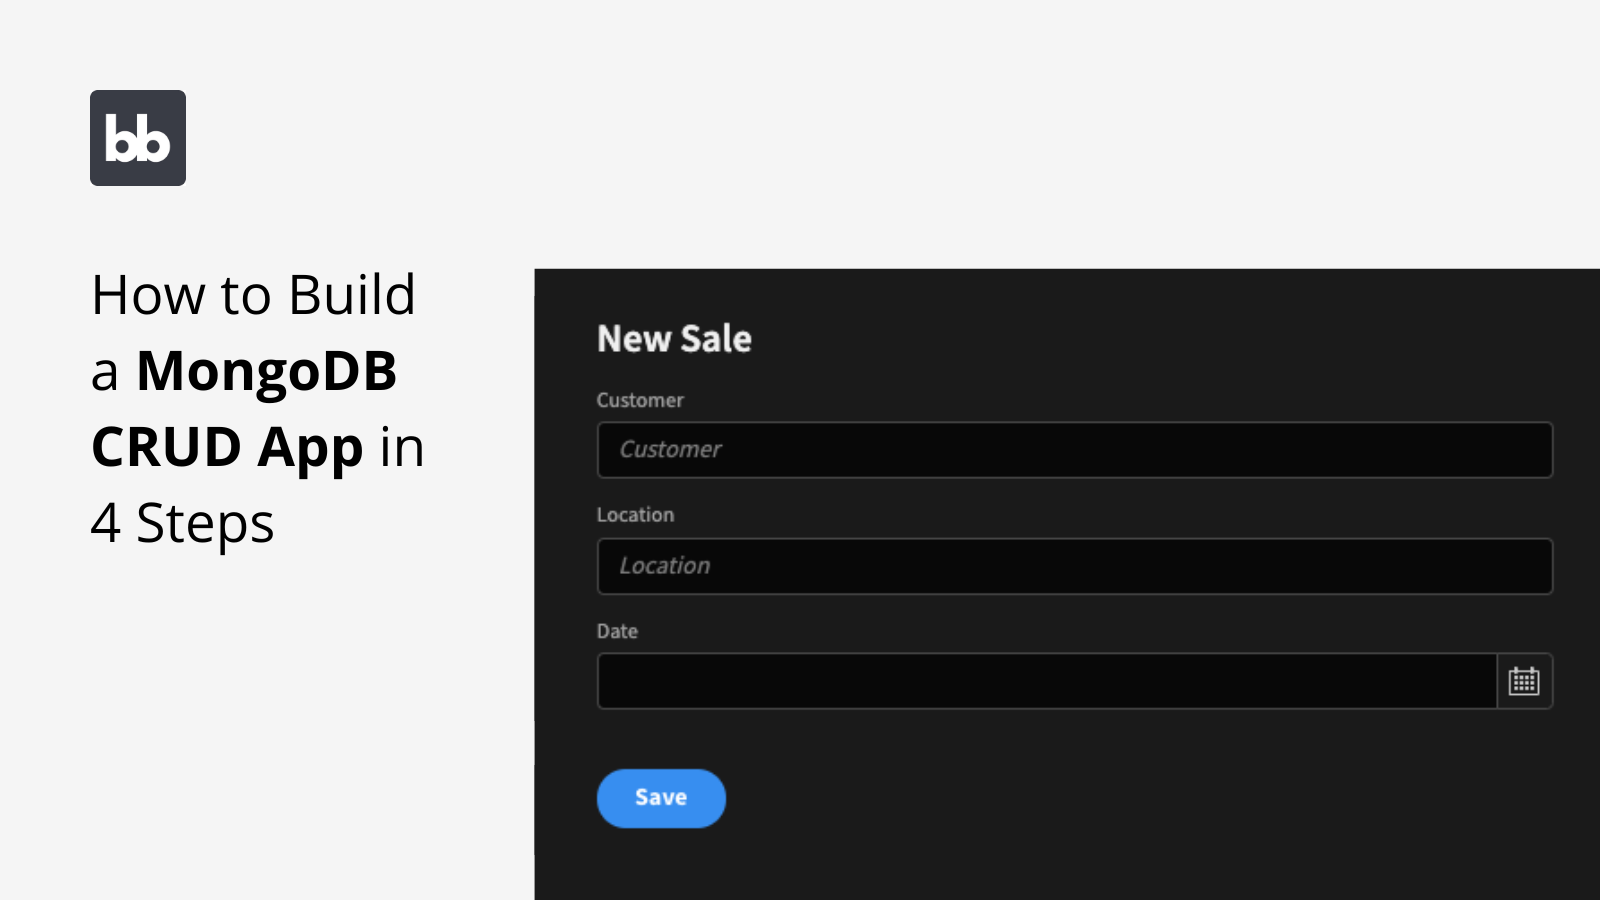The width and height of the screenshot is (1600, 900).
Task: Click the bold "CRUD" word
Action: click(166, 447)
